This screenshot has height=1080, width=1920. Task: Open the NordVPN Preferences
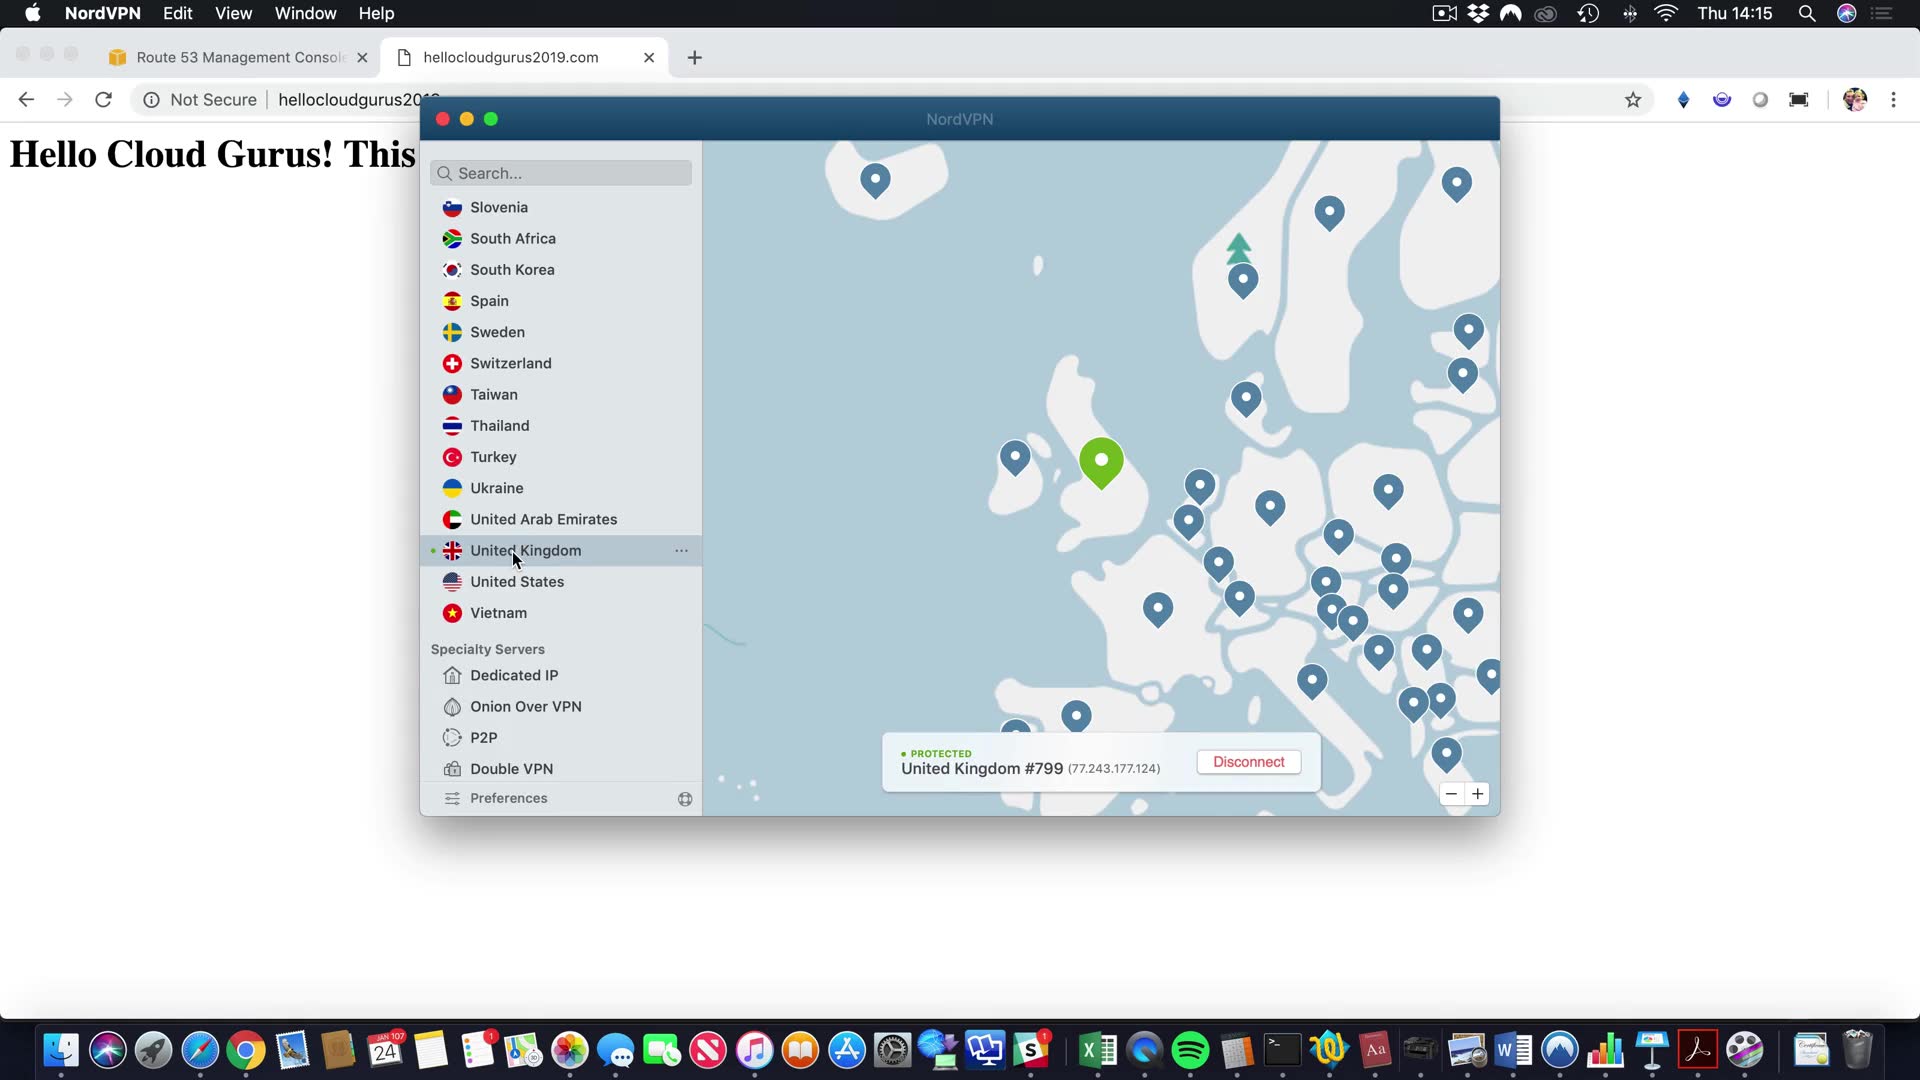508,798
